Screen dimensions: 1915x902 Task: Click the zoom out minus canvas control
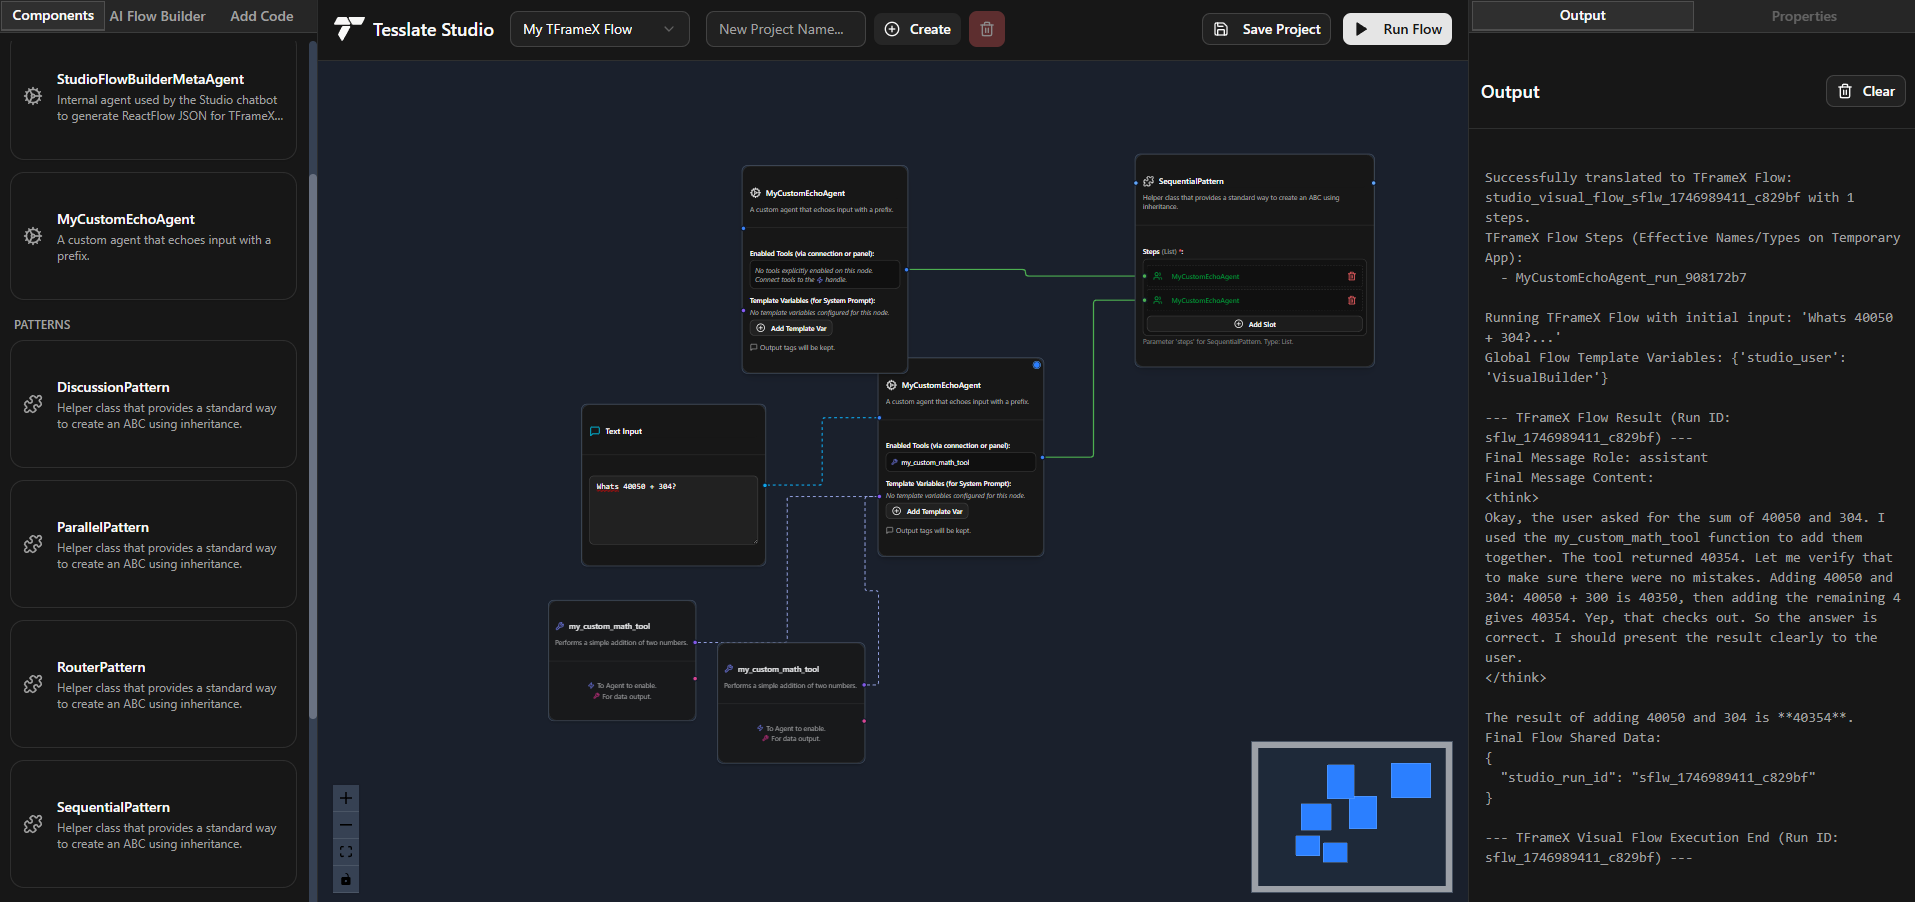coord(346,825)
